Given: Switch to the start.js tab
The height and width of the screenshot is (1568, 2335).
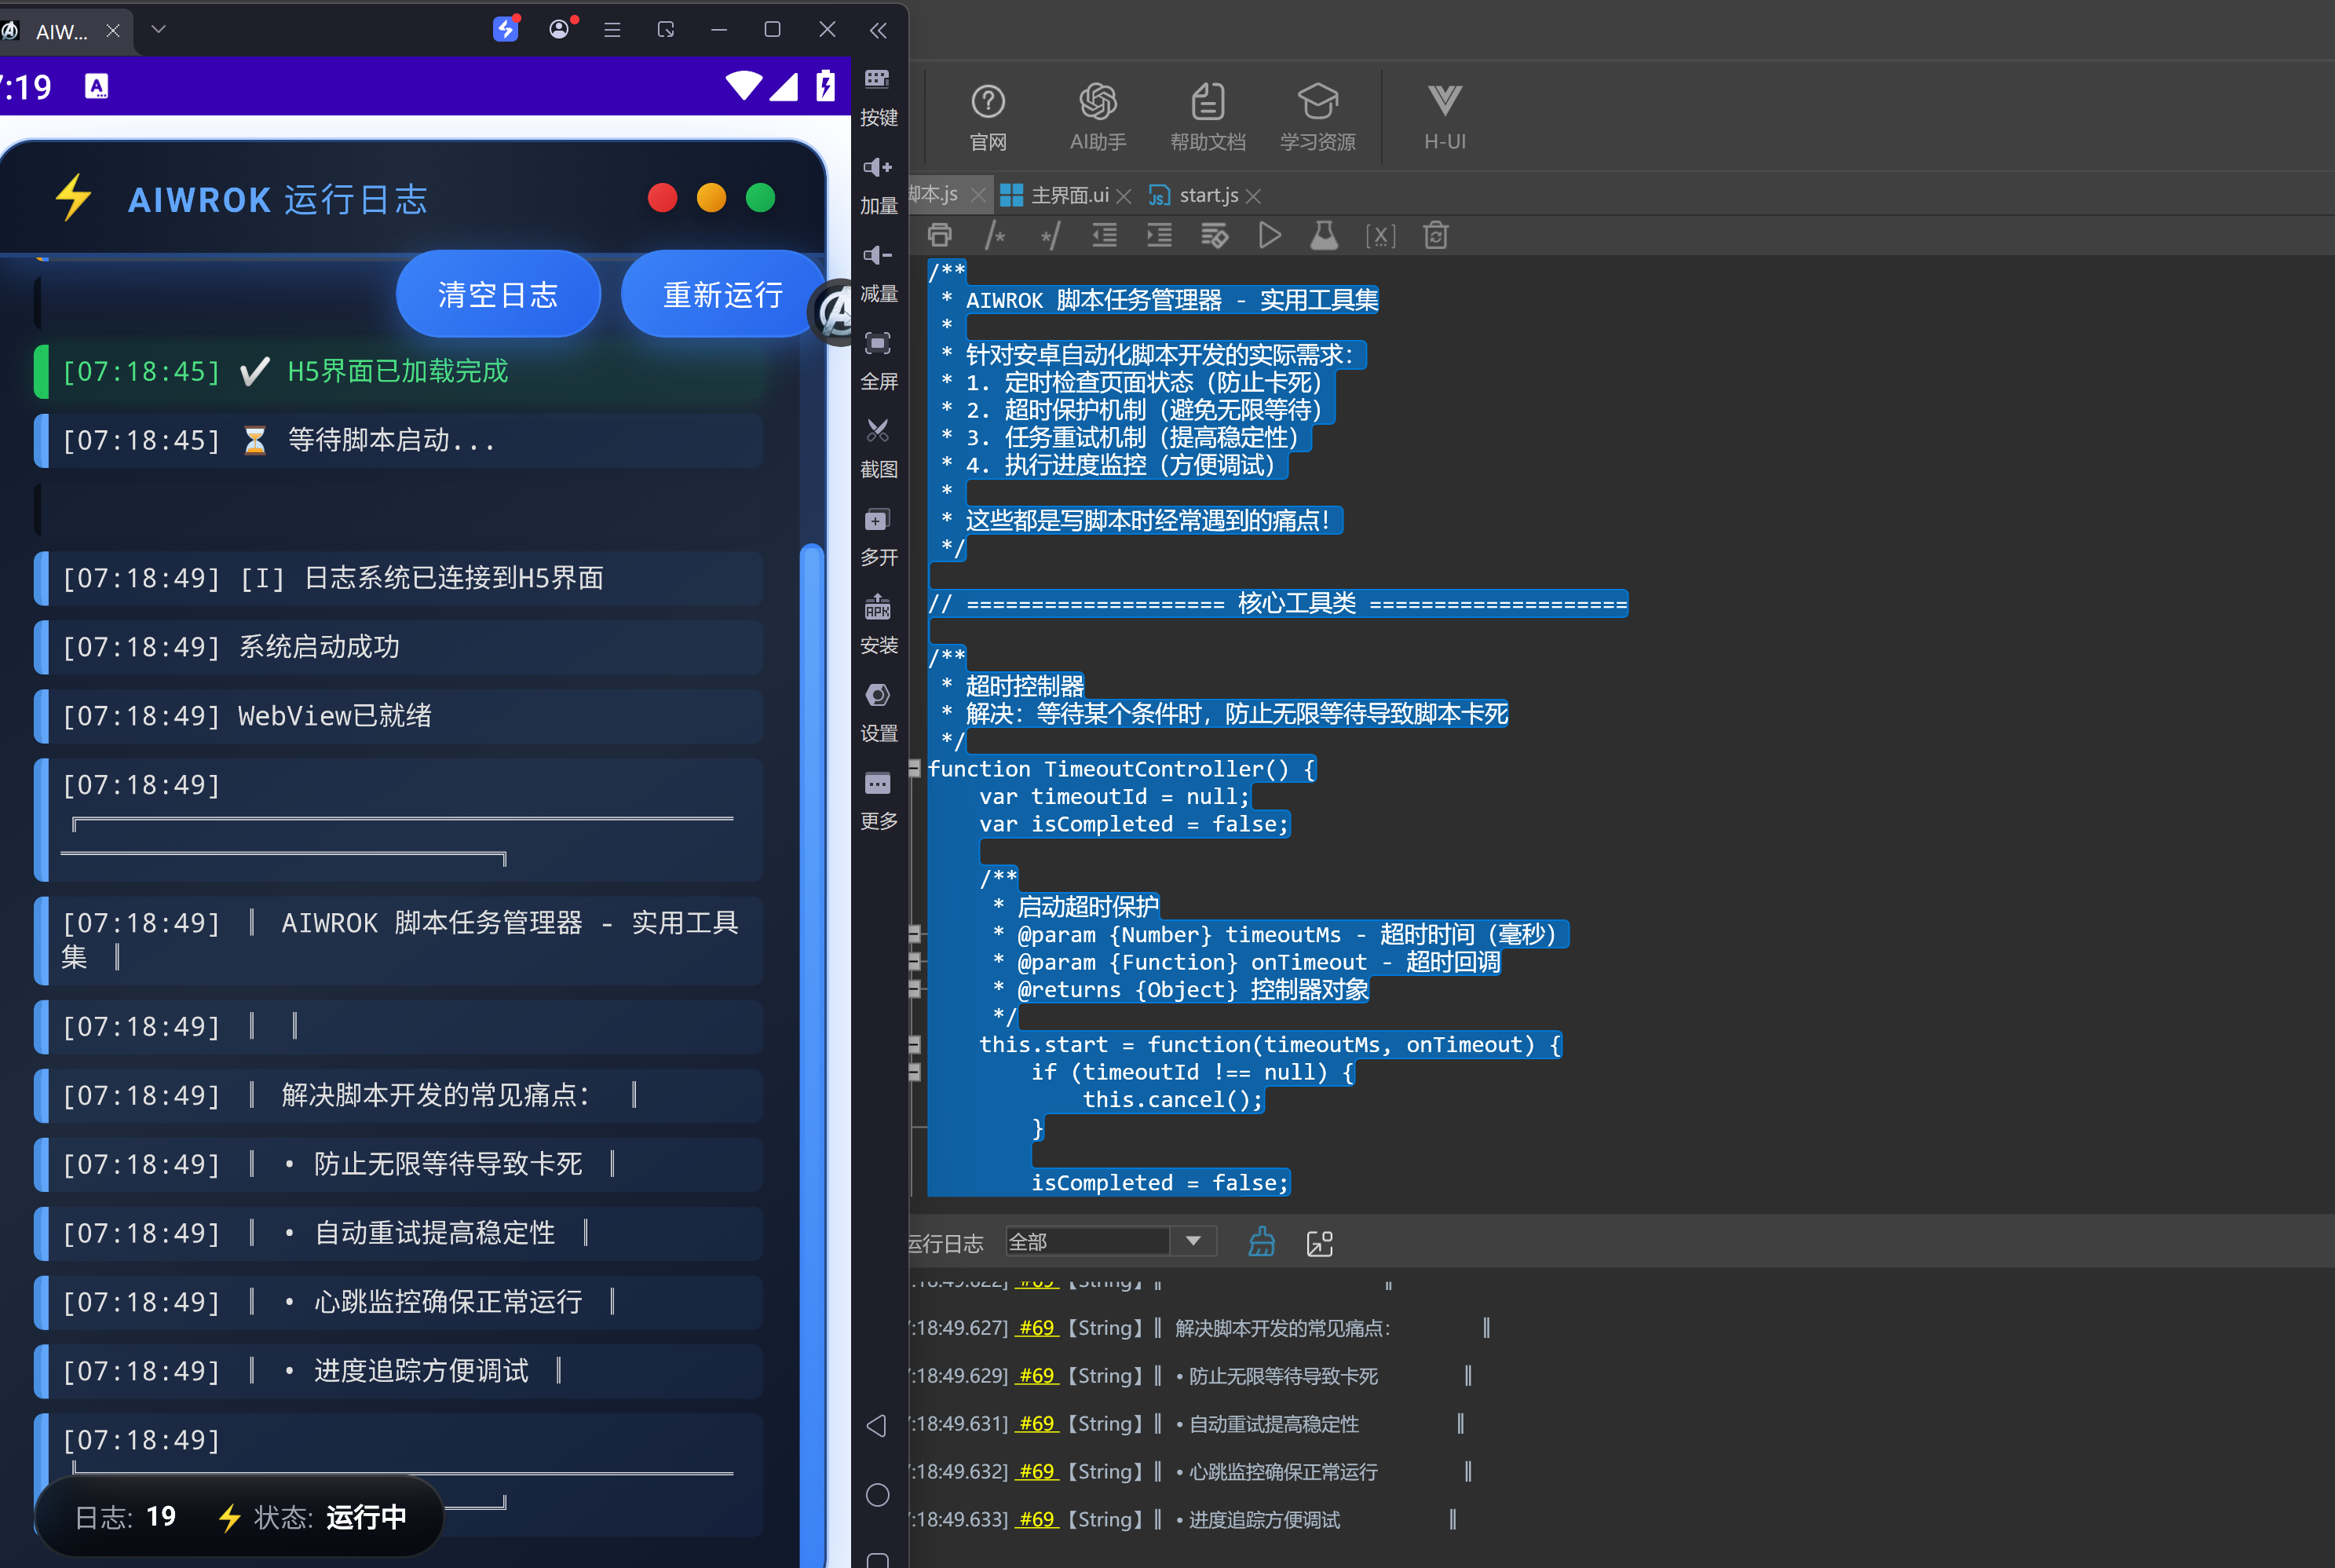Looking at the screenshot, I should point(1205,195).
